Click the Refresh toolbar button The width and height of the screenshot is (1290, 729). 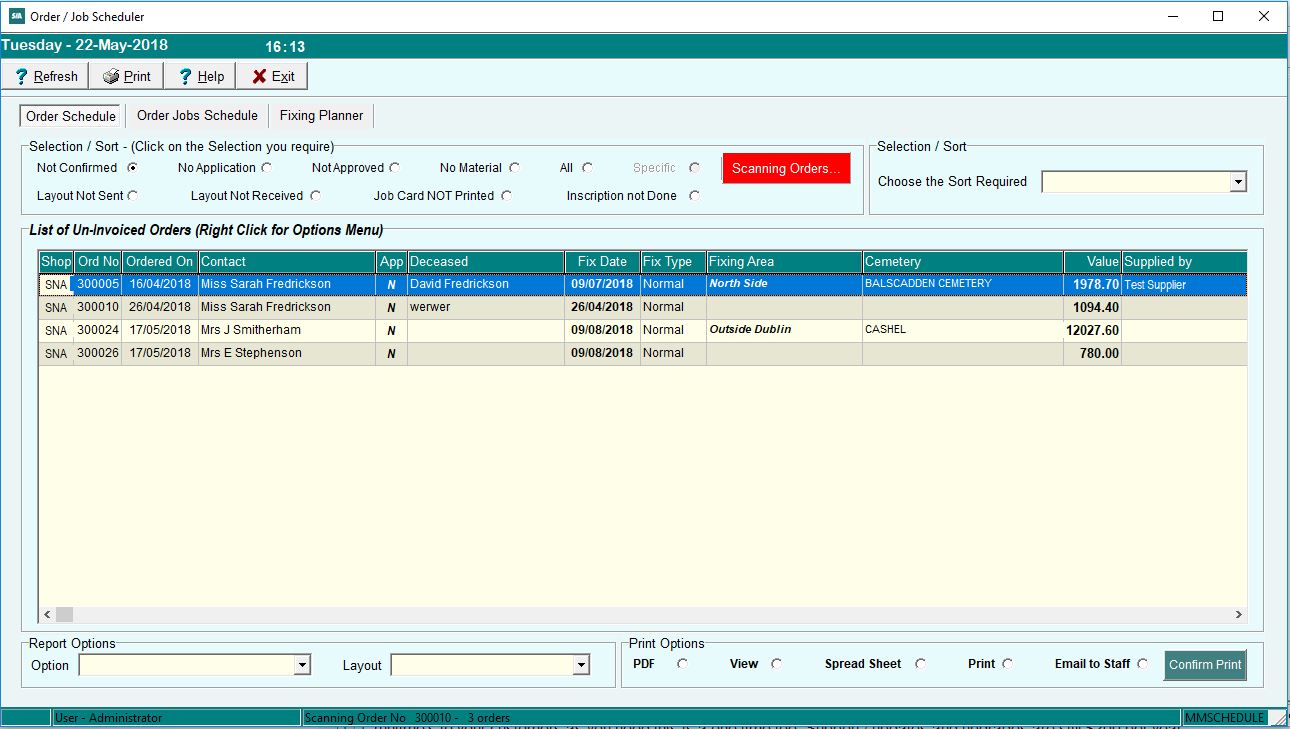[45, 77]
